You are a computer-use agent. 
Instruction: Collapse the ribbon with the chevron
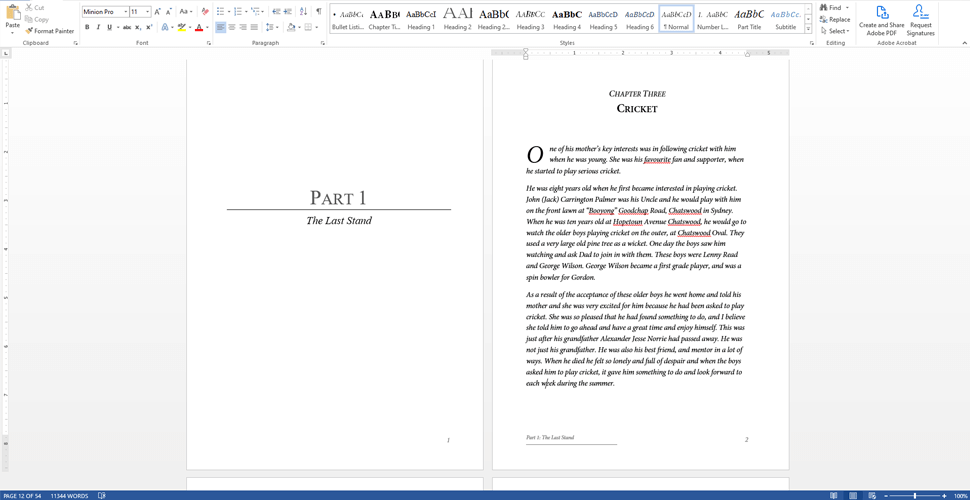coord(964,43)
